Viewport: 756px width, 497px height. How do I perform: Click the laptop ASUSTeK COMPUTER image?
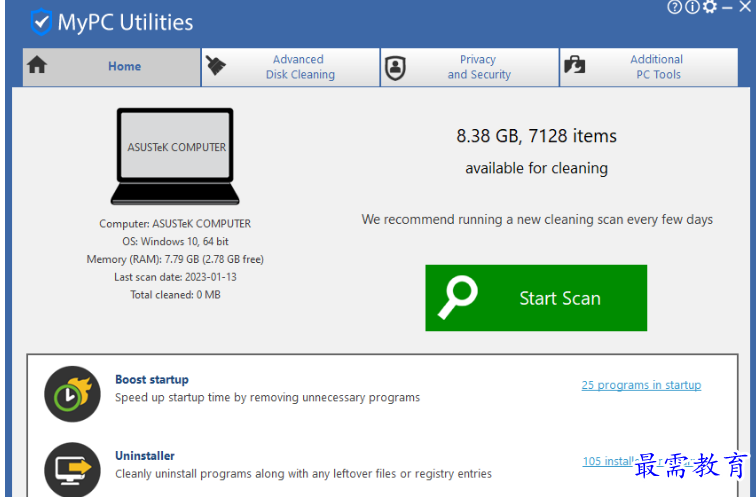pyautogui.click(x=175, y=156)
